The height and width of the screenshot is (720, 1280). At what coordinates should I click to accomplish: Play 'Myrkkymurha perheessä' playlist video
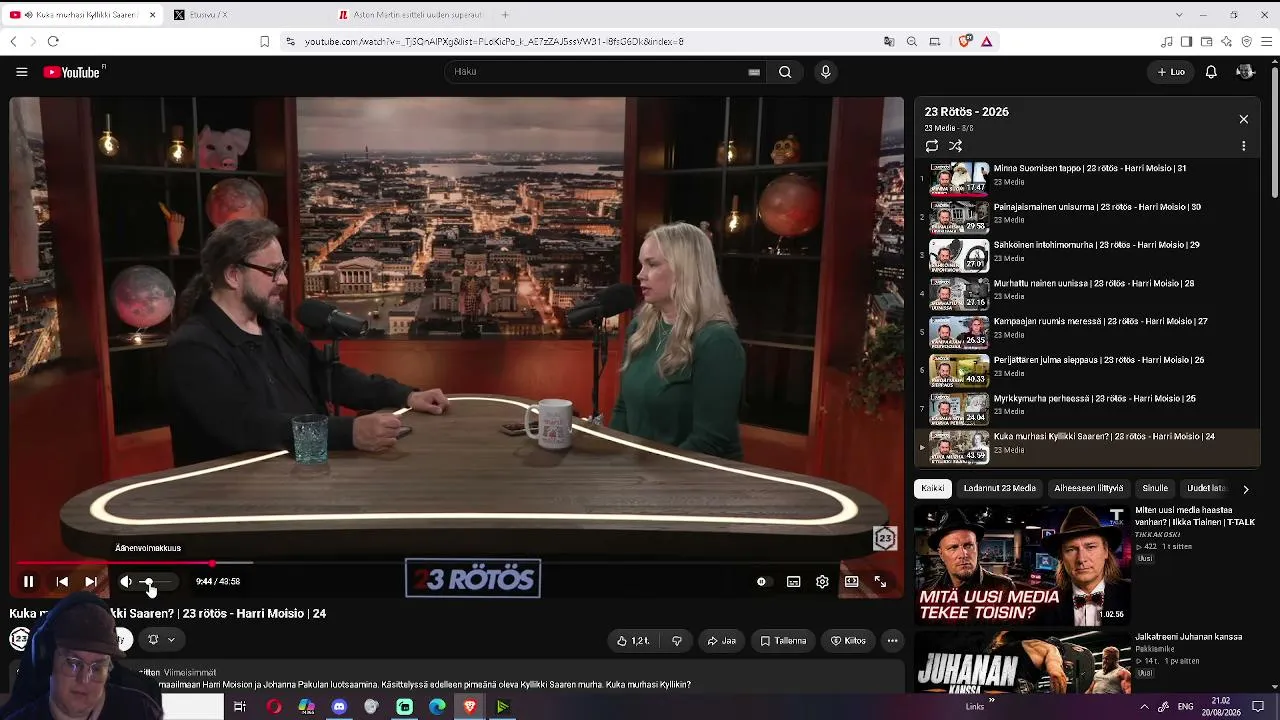pos(1090,408)
